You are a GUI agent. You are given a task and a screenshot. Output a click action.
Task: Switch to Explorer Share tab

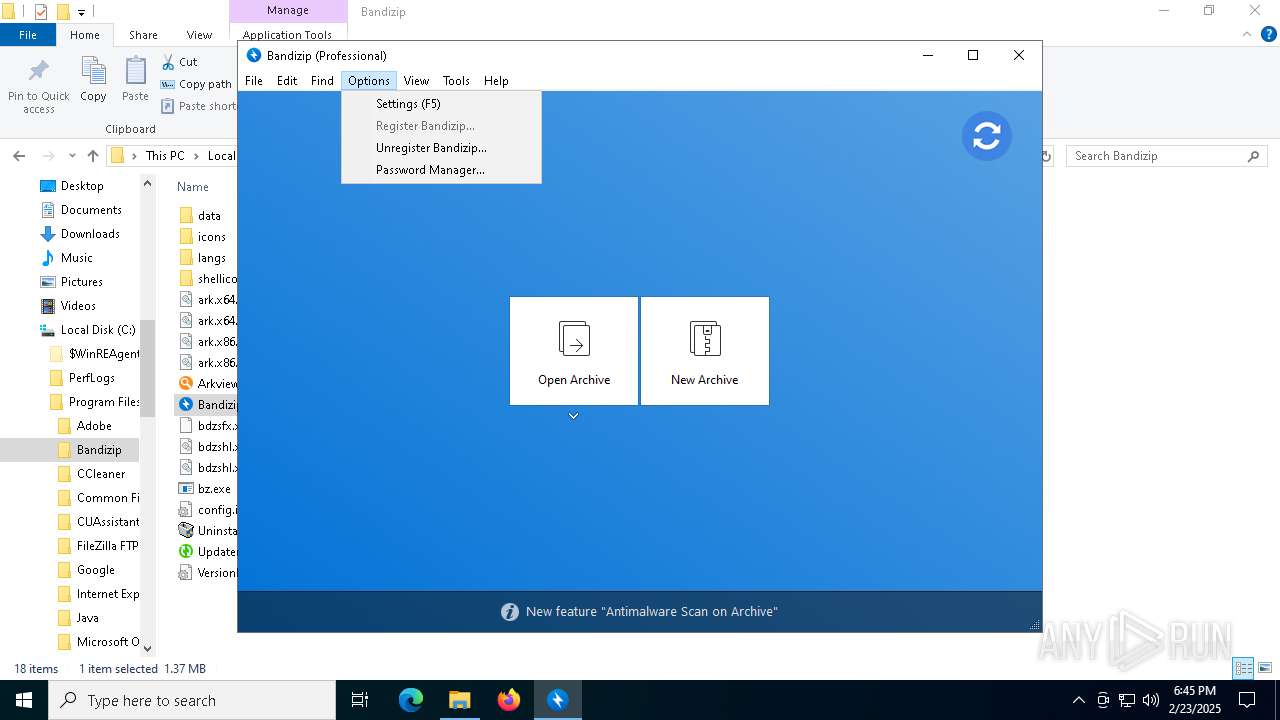(143, 35)
